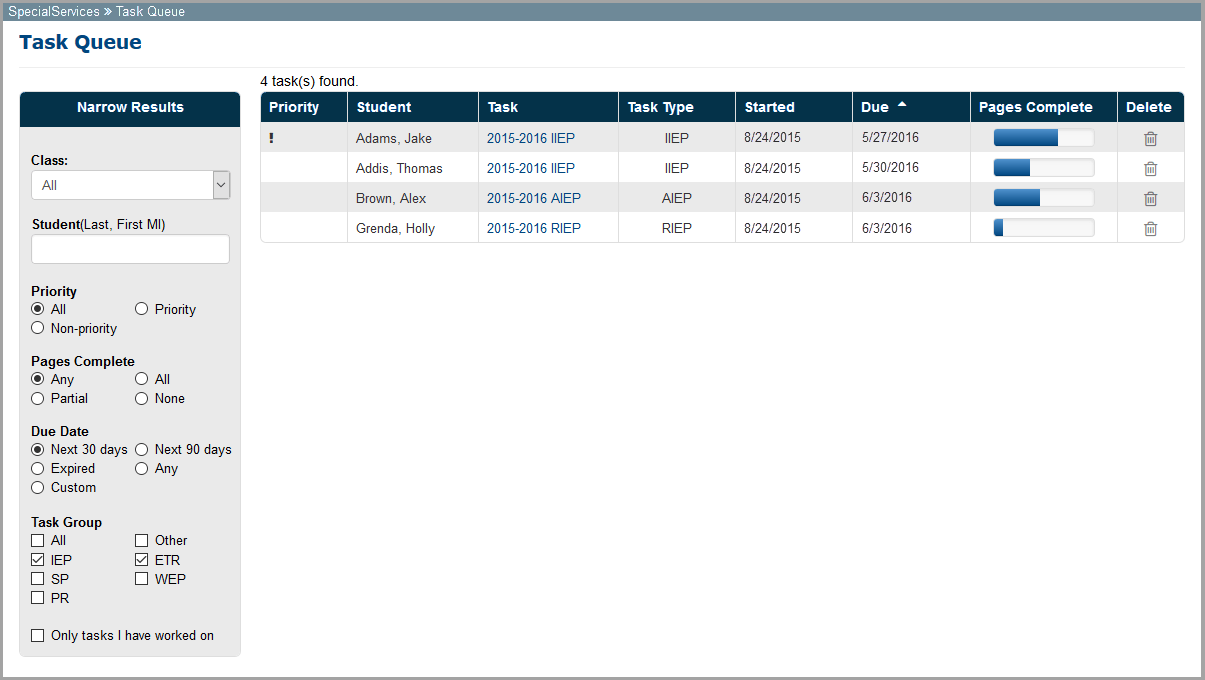Click the due date 5/27/2016

coord(890,138)
